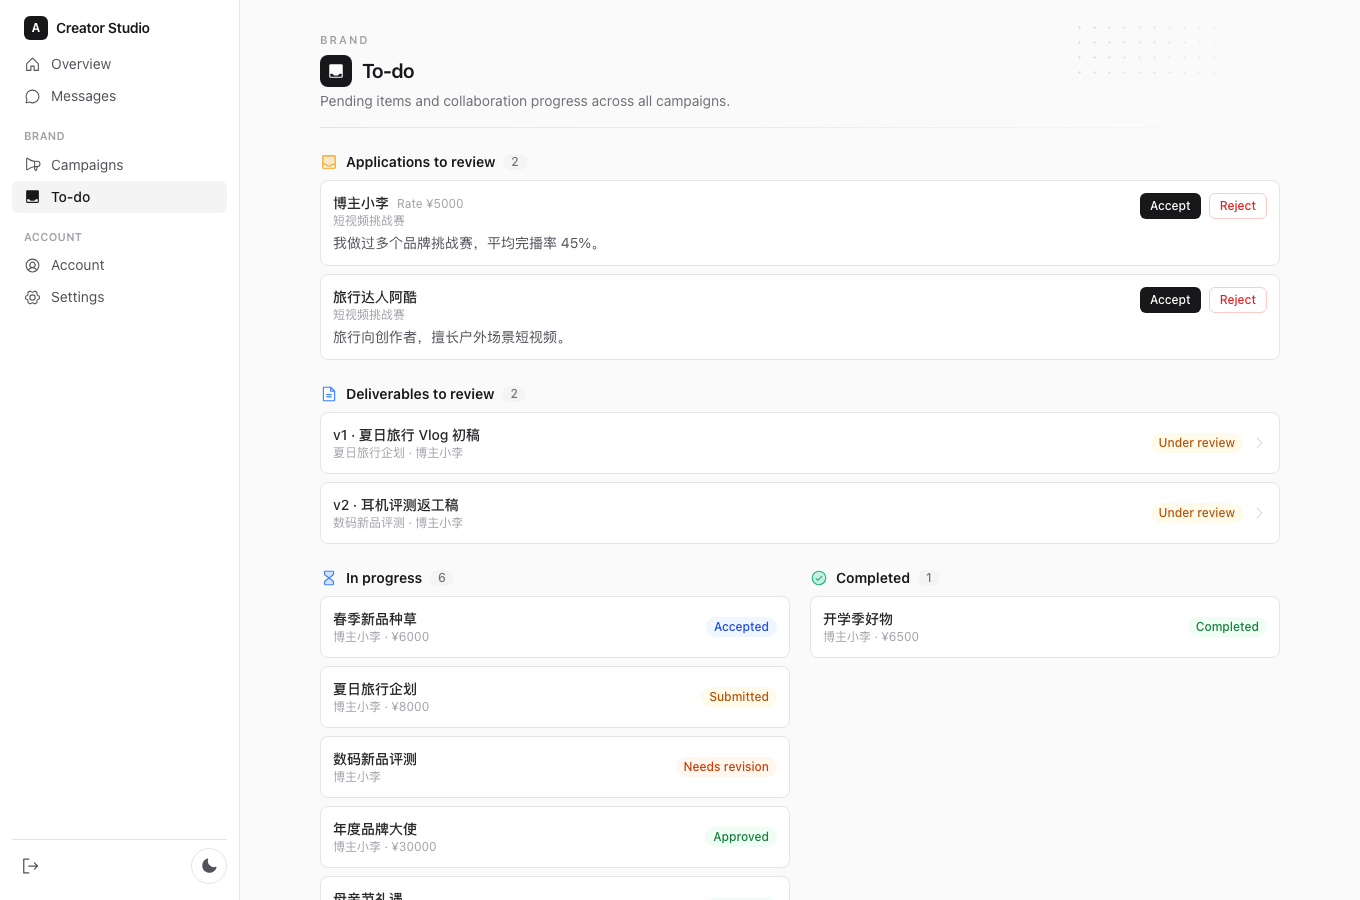This screenshot has height=900, width=1360.
Task: Click the Creator Studio title text
Action: 103,28
